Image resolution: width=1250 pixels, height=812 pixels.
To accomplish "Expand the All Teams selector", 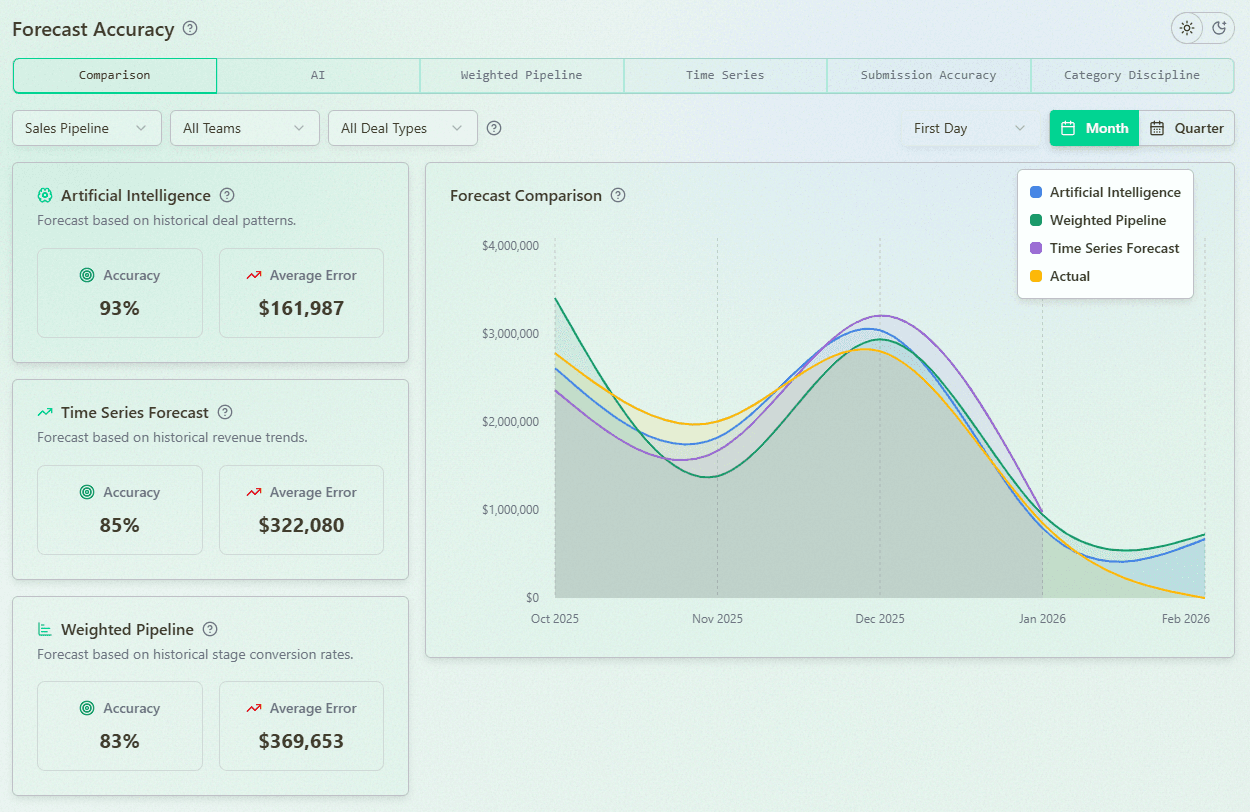I will pos(244,128).
